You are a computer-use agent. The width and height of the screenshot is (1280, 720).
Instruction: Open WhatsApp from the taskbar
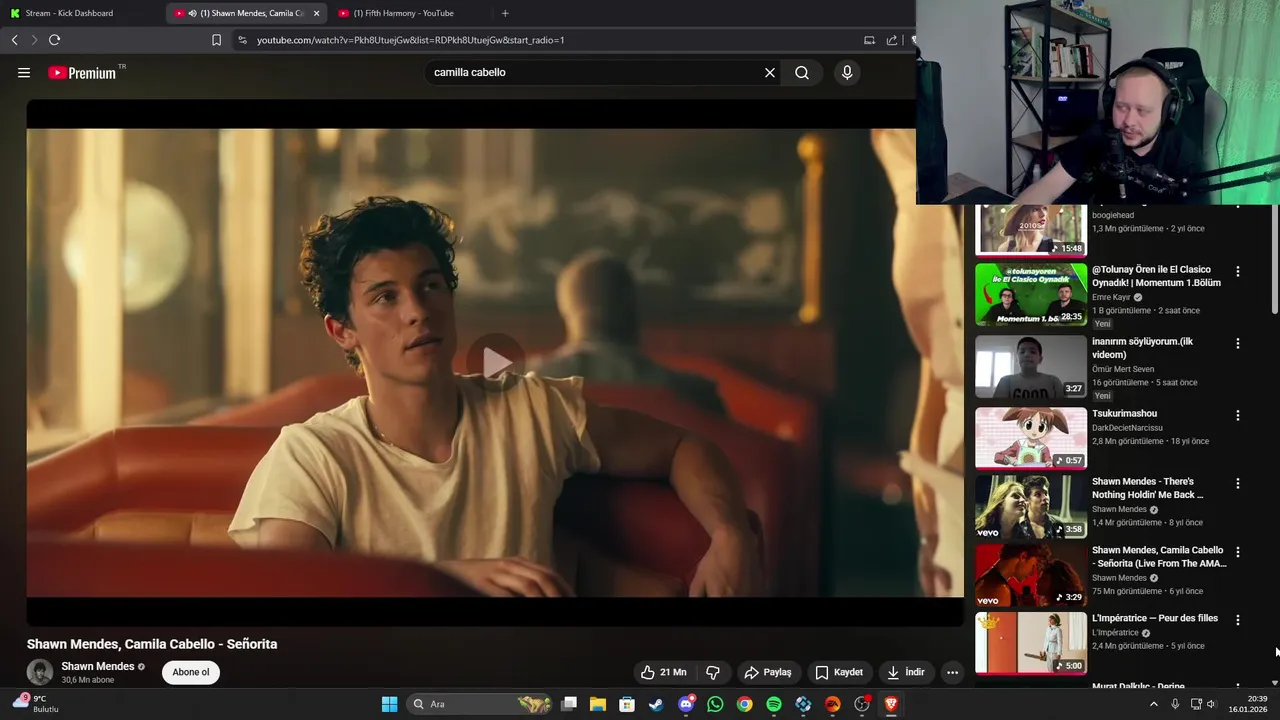715,704
